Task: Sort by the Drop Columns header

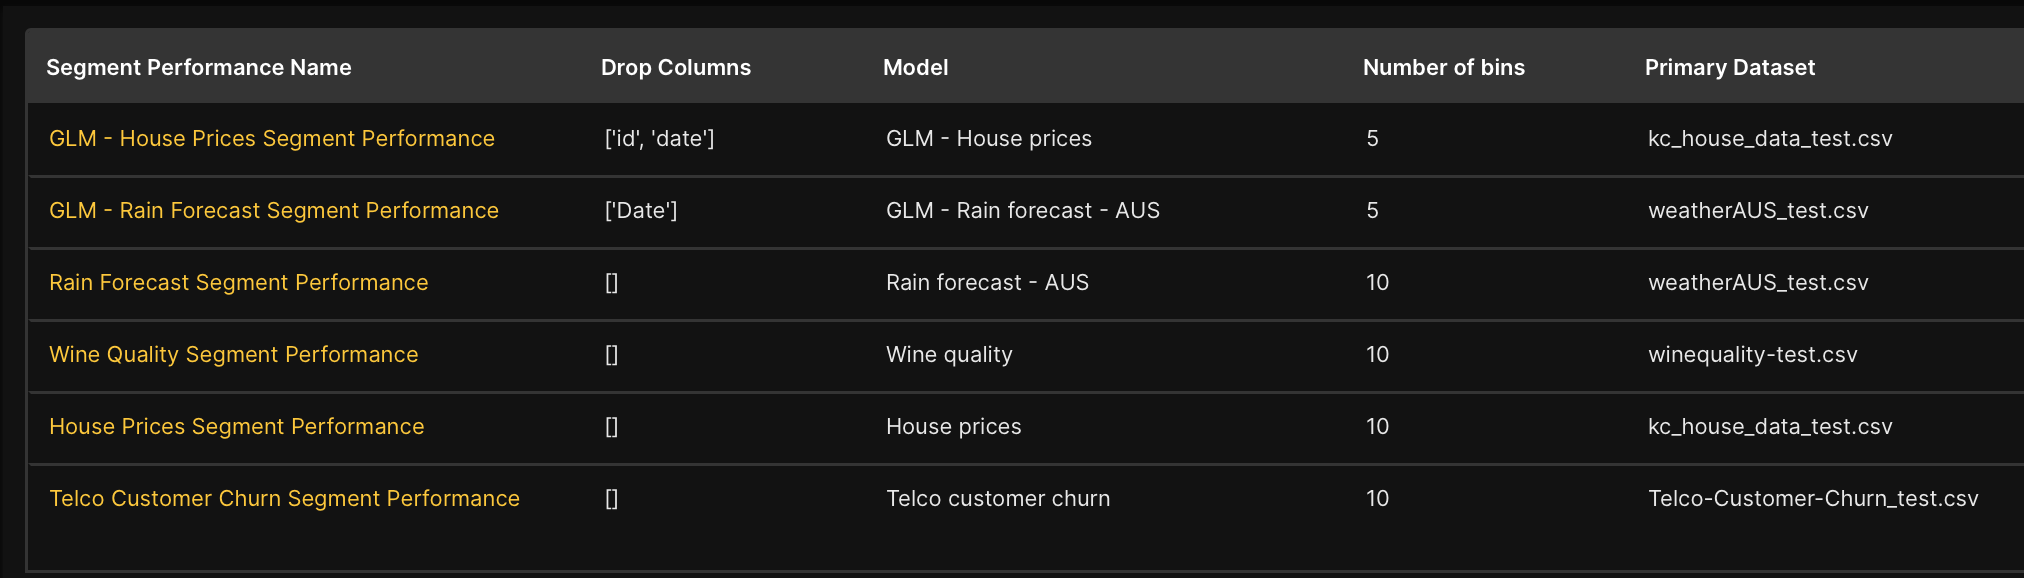Action: pos(675,67)
